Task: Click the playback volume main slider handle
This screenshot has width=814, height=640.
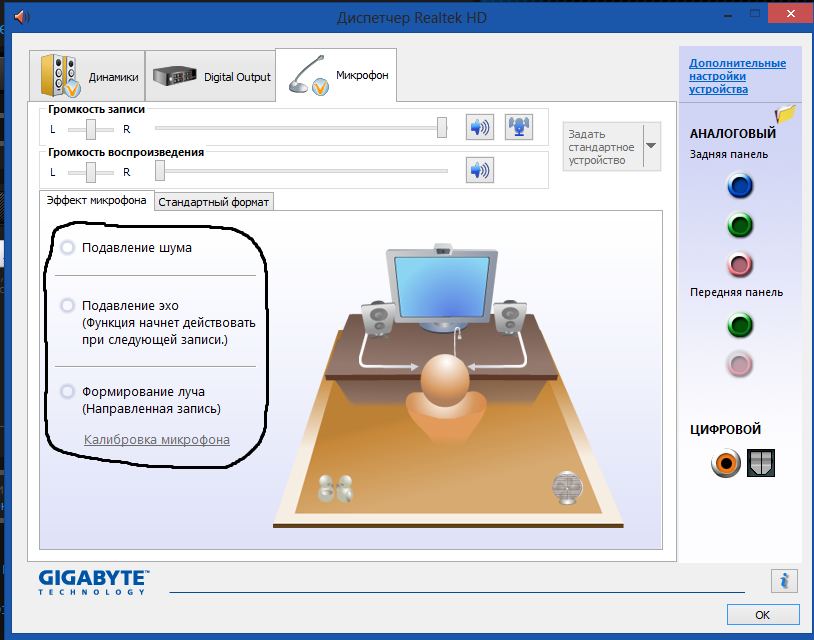Action: 160,170
